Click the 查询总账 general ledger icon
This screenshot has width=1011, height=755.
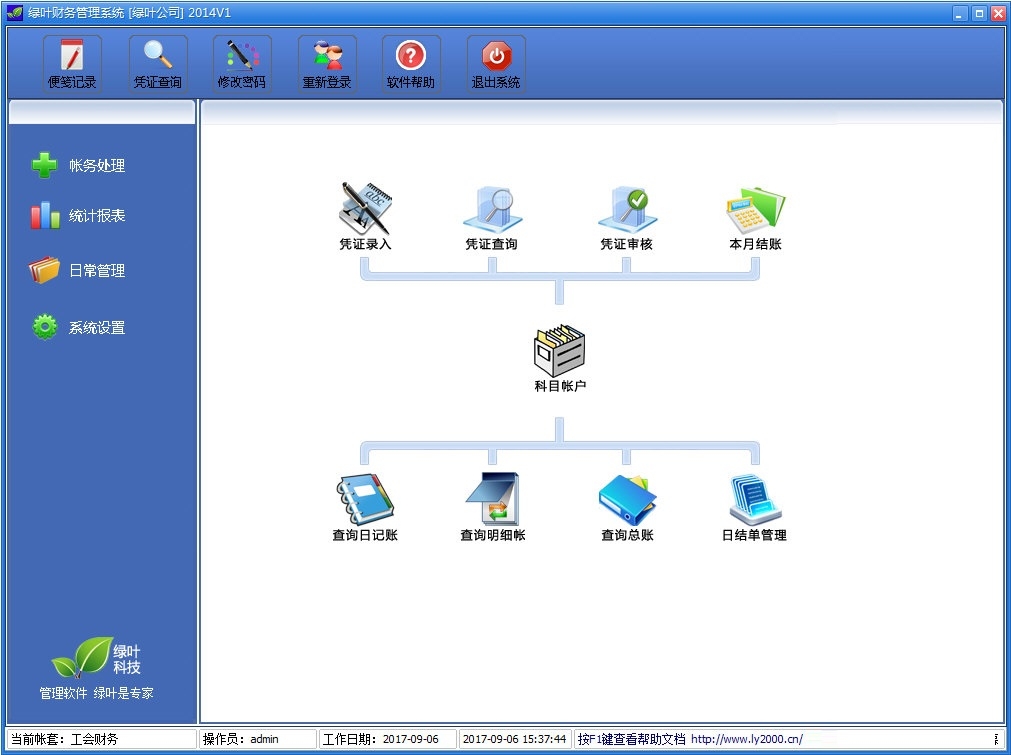(x=627, y=500)
